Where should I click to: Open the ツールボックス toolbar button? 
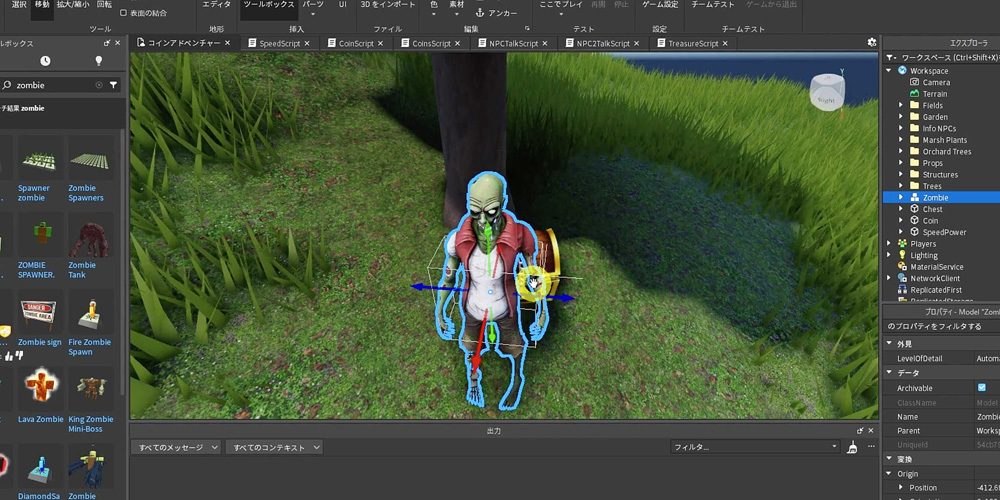tap(268, 5)
